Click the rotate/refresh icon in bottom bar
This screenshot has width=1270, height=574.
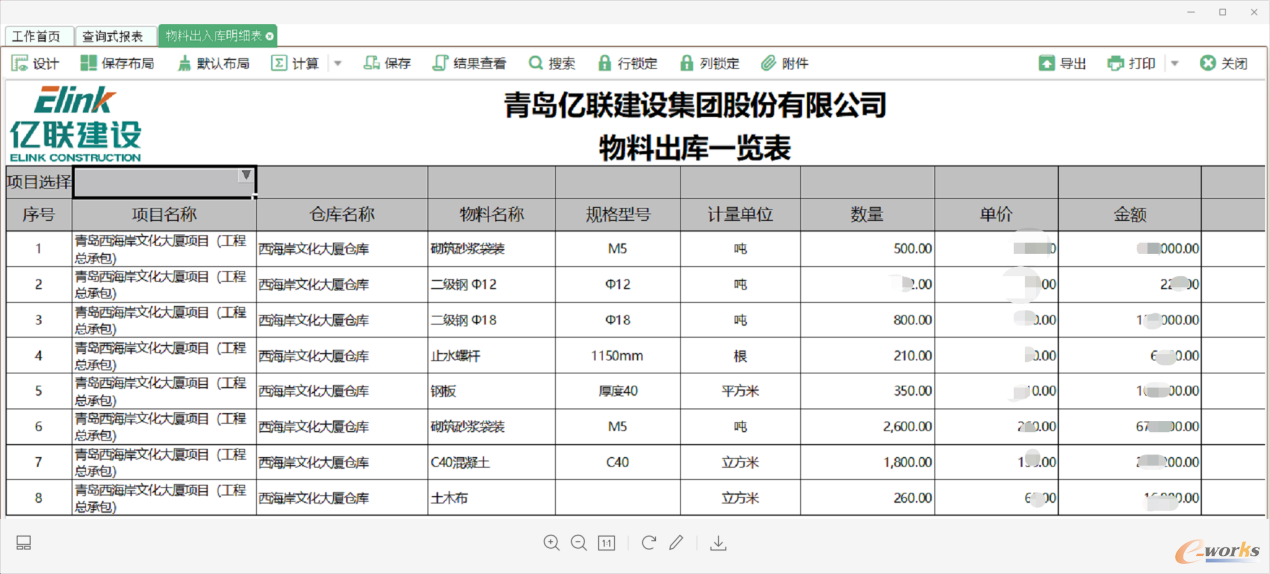pyautogui.click(x=649, y=542)
